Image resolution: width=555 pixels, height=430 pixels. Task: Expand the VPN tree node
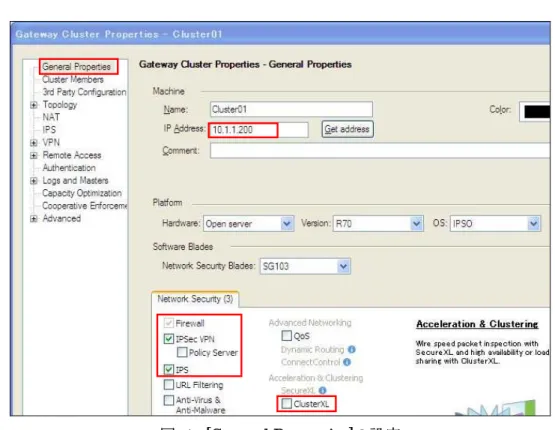coord(34,143)
